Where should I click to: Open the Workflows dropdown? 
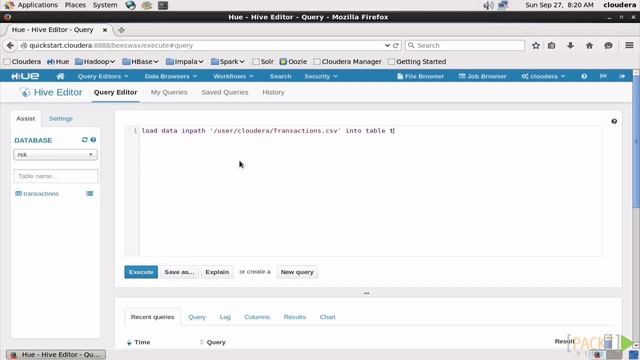pyautogui.click(x=233, y=76)
